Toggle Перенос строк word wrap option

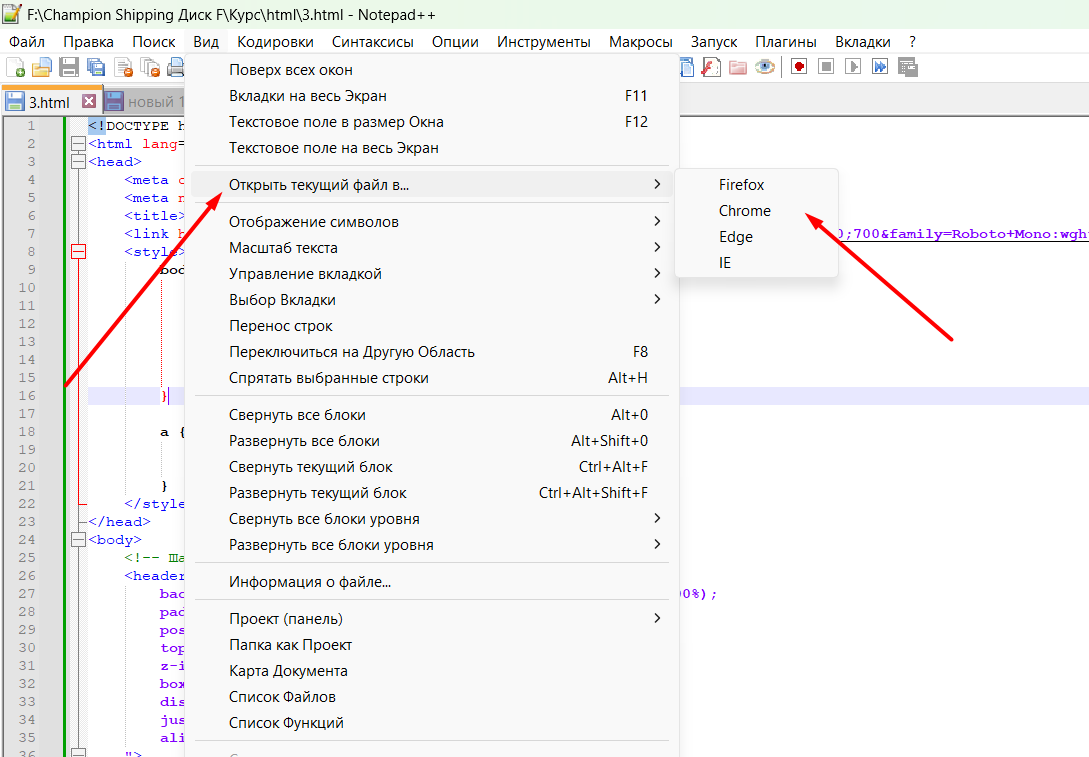click(431, 326)
